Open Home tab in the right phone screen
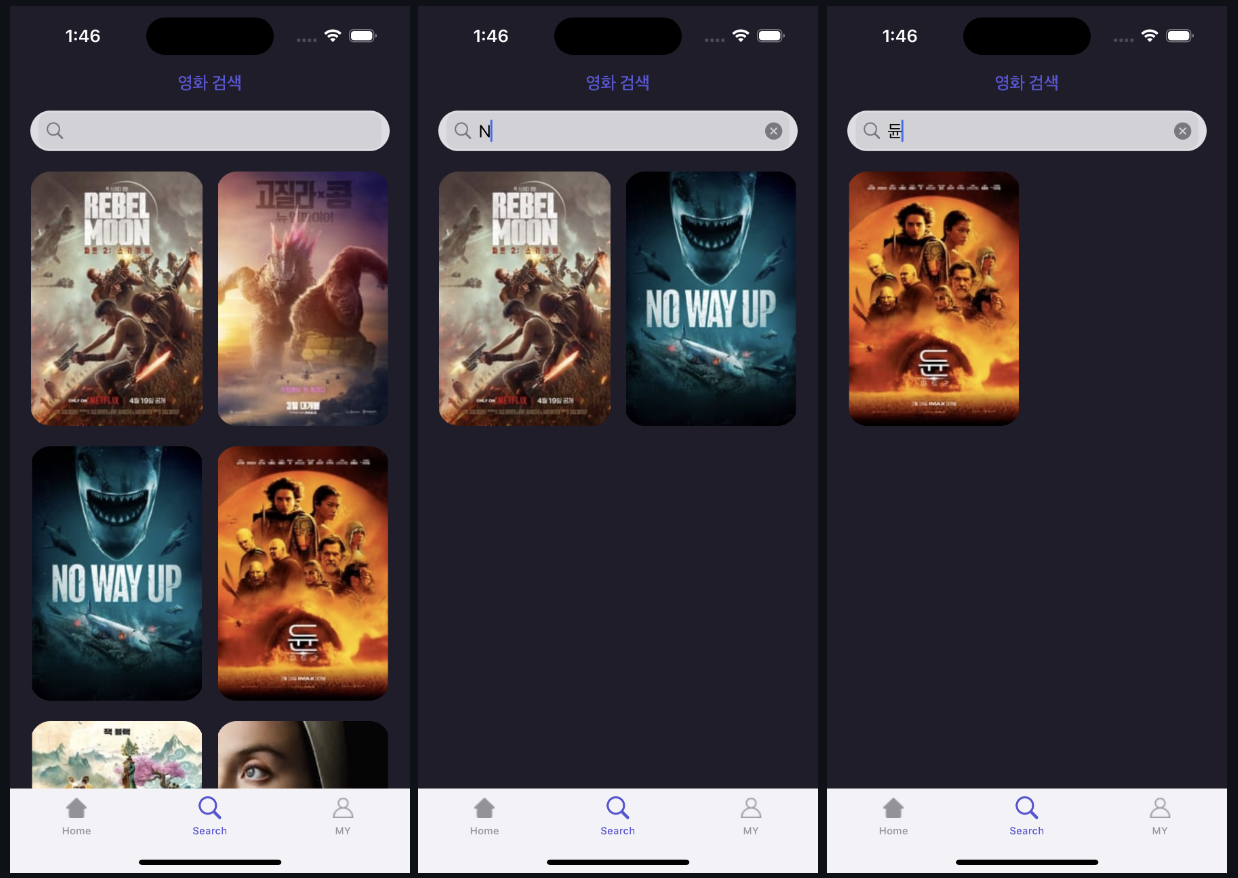The image size is (1238, 878). (x=893, y=816)
